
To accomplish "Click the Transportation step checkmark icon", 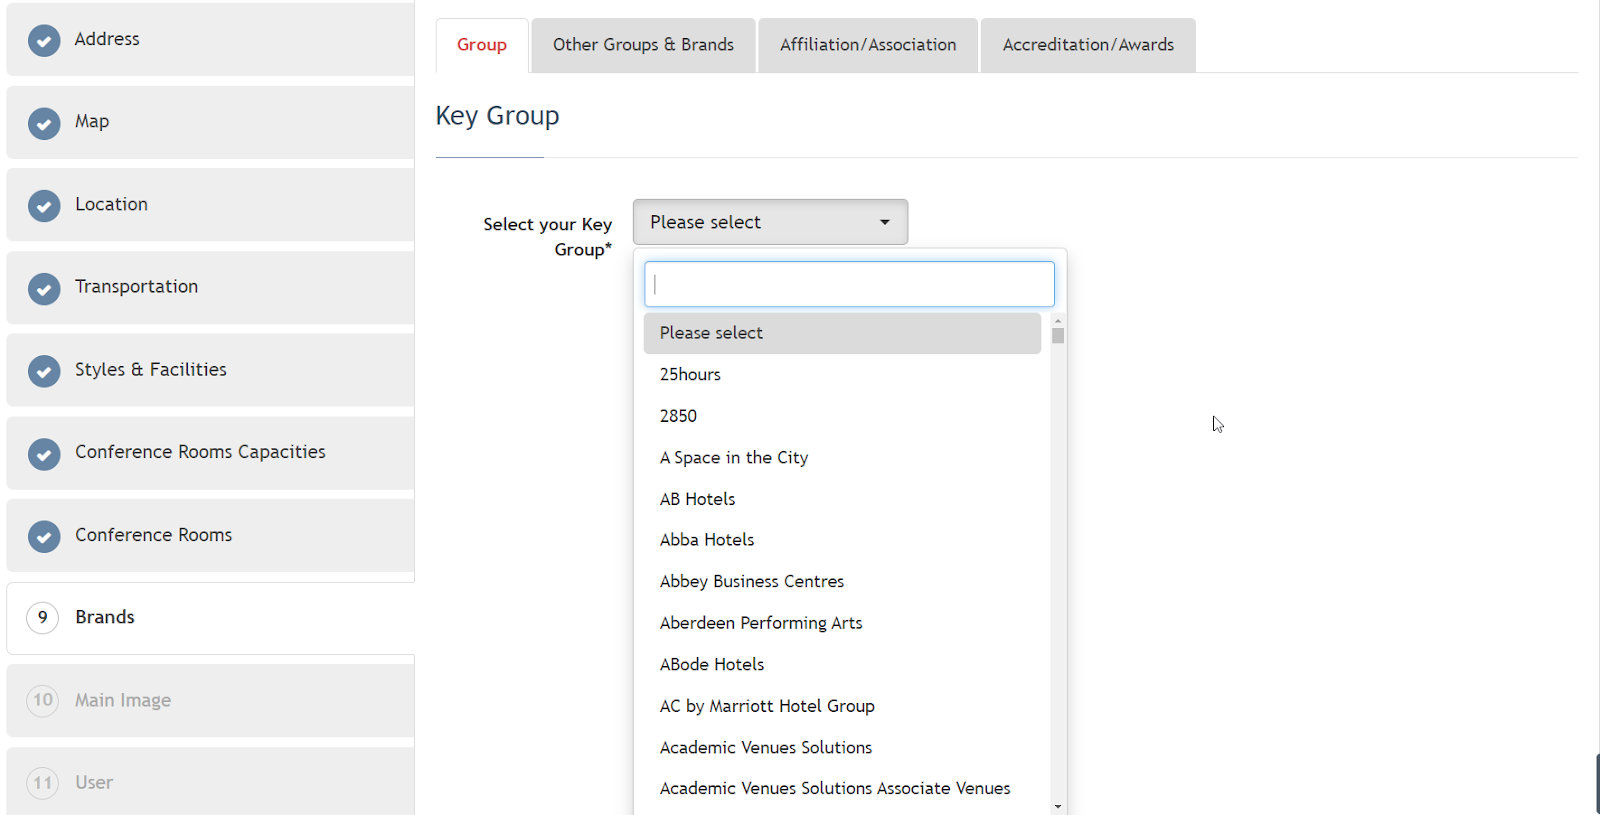I will point(43,289).
